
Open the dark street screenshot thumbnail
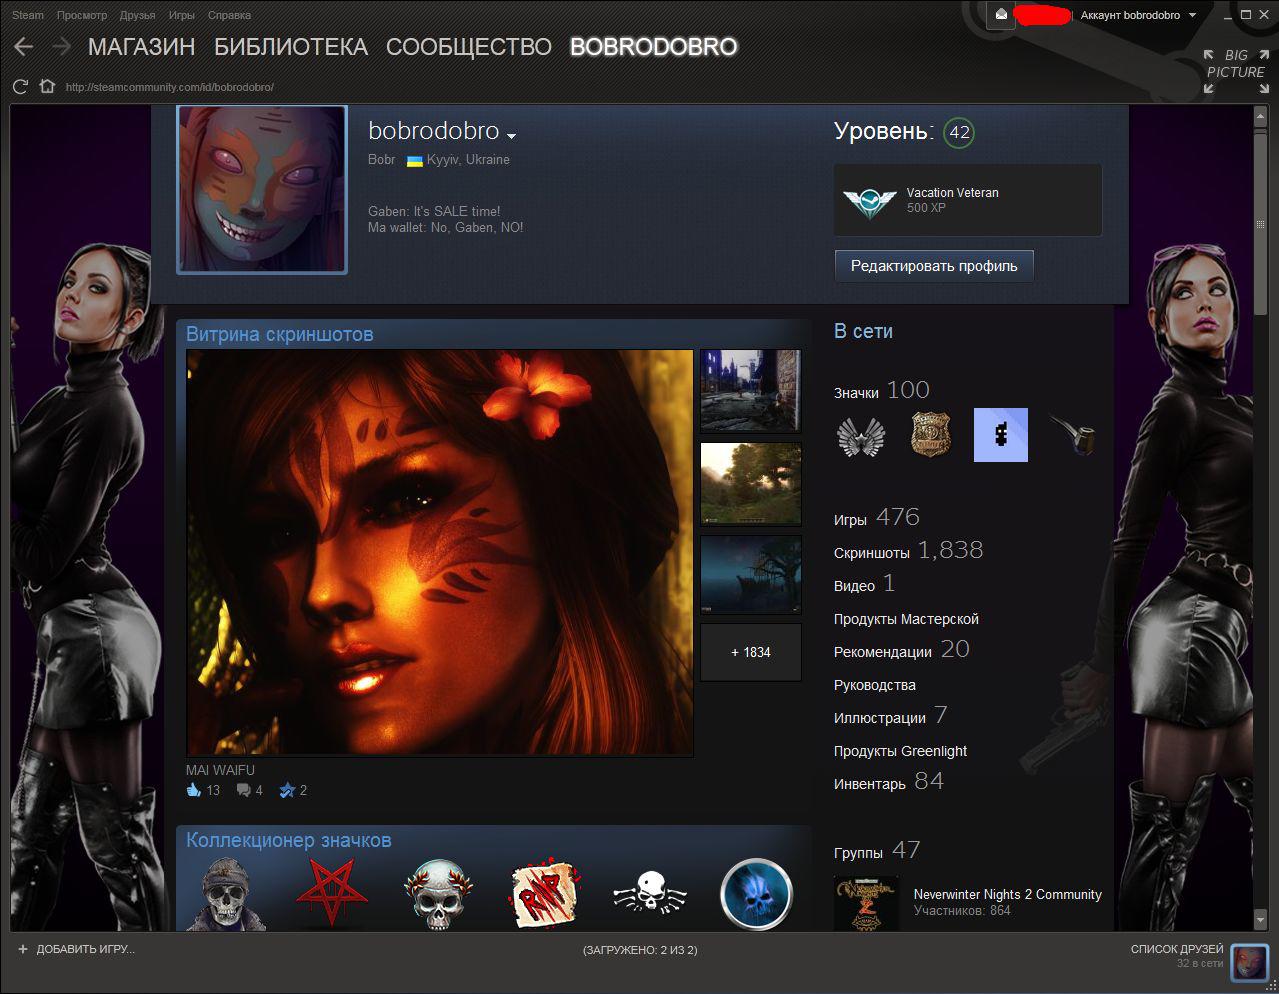pos(751,391)
